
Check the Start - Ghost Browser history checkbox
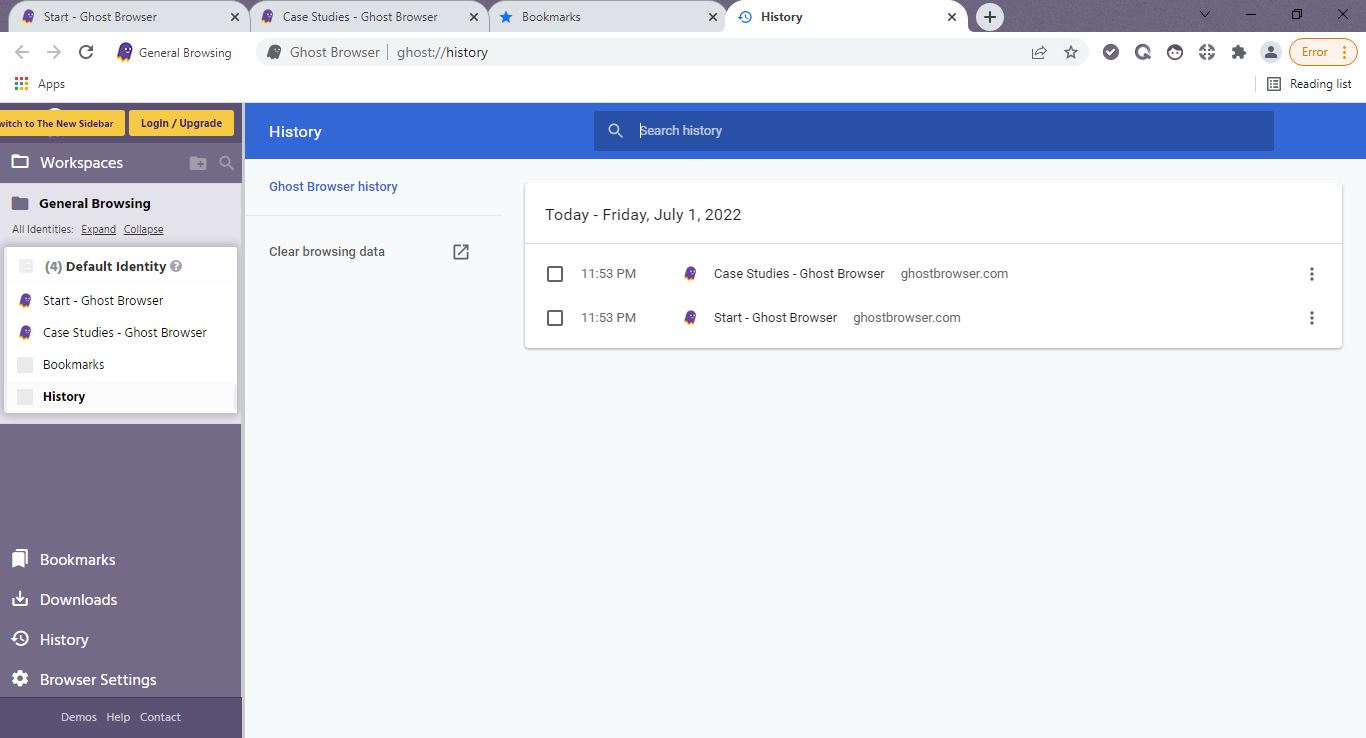(x=555, y=318)
